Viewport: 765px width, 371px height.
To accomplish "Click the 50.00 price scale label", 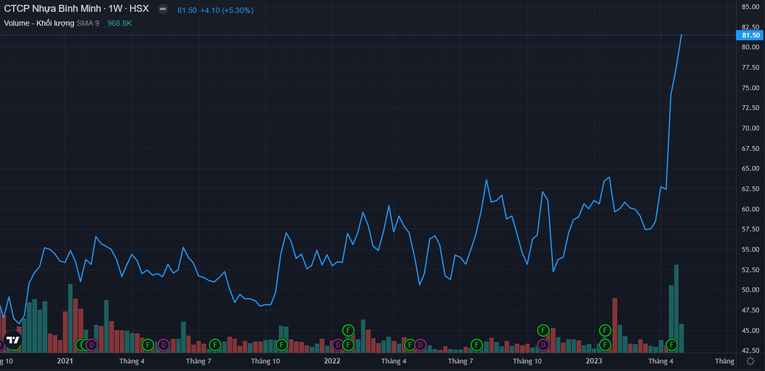I will click(x=750, y=289).
